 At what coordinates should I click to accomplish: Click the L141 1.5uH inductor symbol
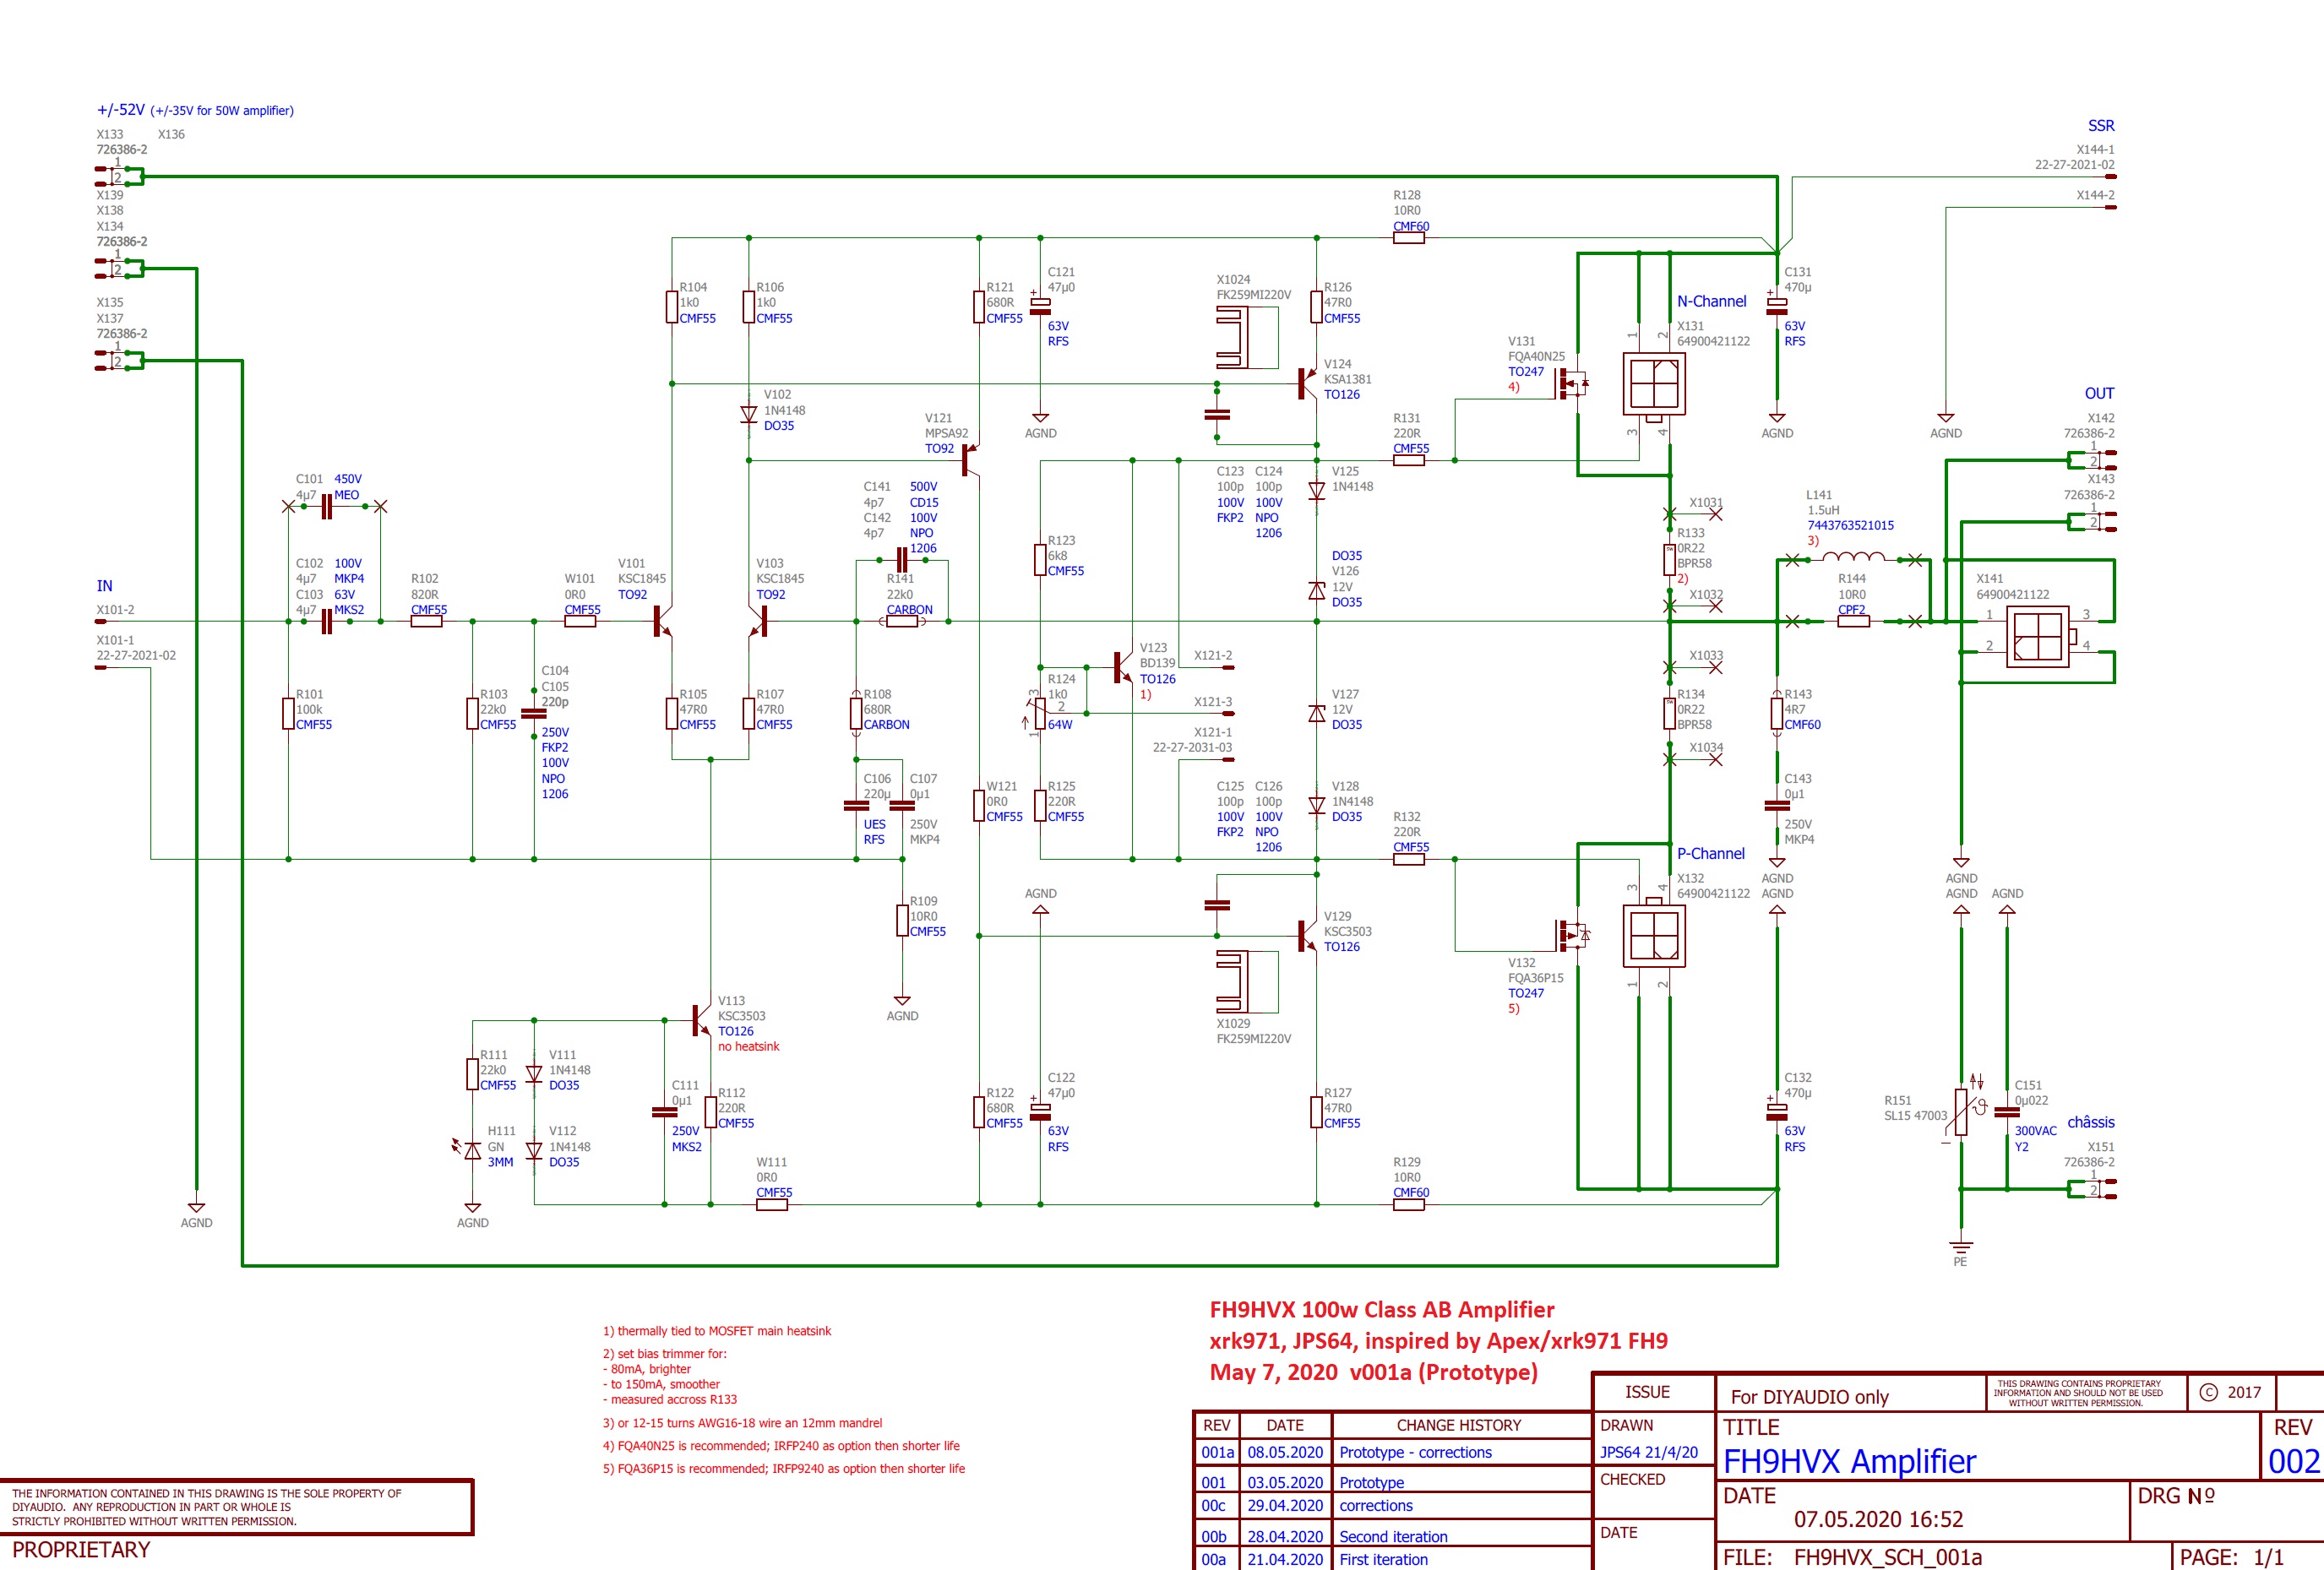[1852, 558]
